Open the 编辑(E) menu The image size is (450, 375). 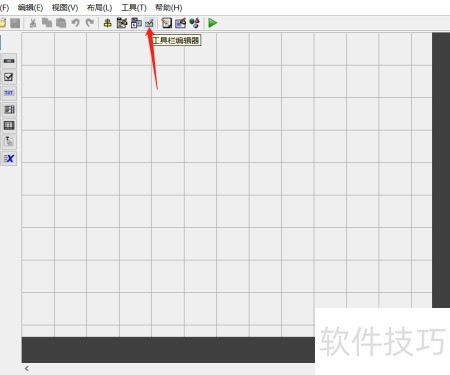(x=30, y=7)
